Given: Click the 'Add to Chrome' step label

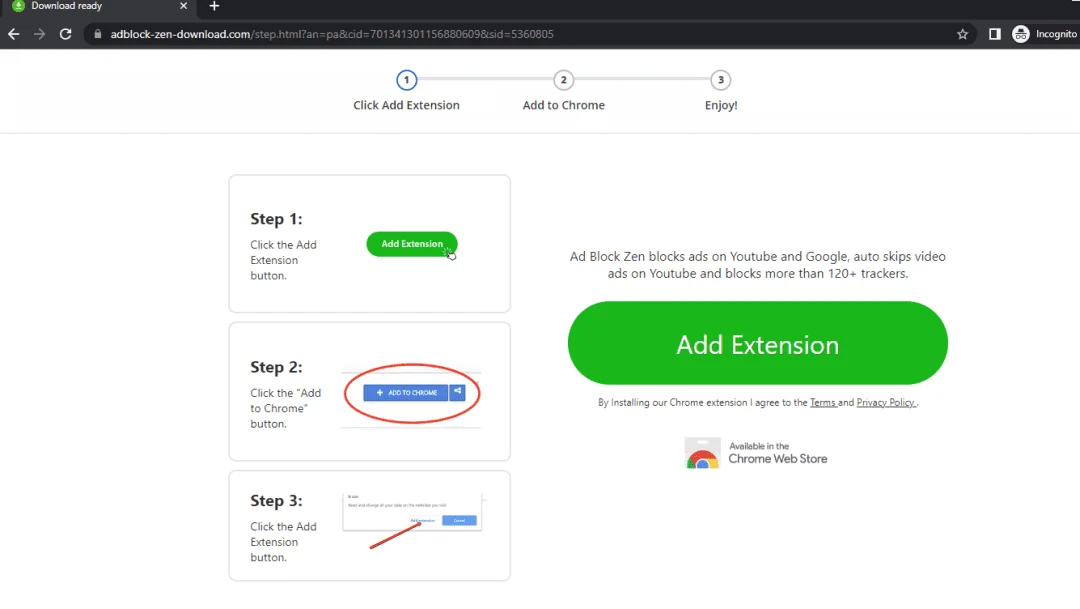Looking at the screenshot, I should coord(563,105).
